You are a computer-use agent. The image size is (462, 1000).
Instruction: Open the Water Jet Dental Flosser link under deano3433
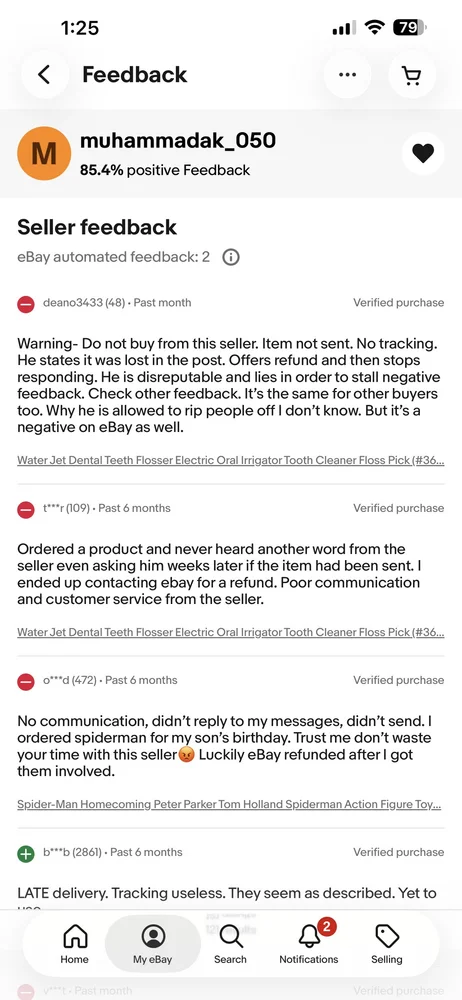[x=231, y=460]
